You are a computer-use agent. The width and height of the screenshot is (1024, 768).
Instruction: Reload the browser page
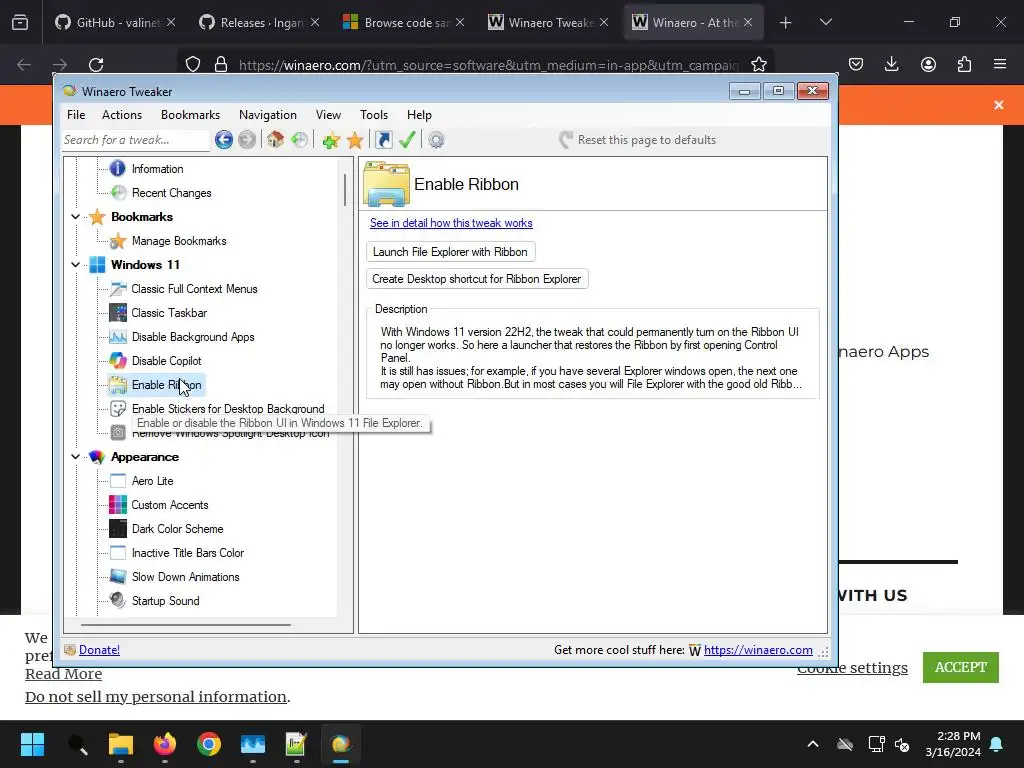[96, 65]
